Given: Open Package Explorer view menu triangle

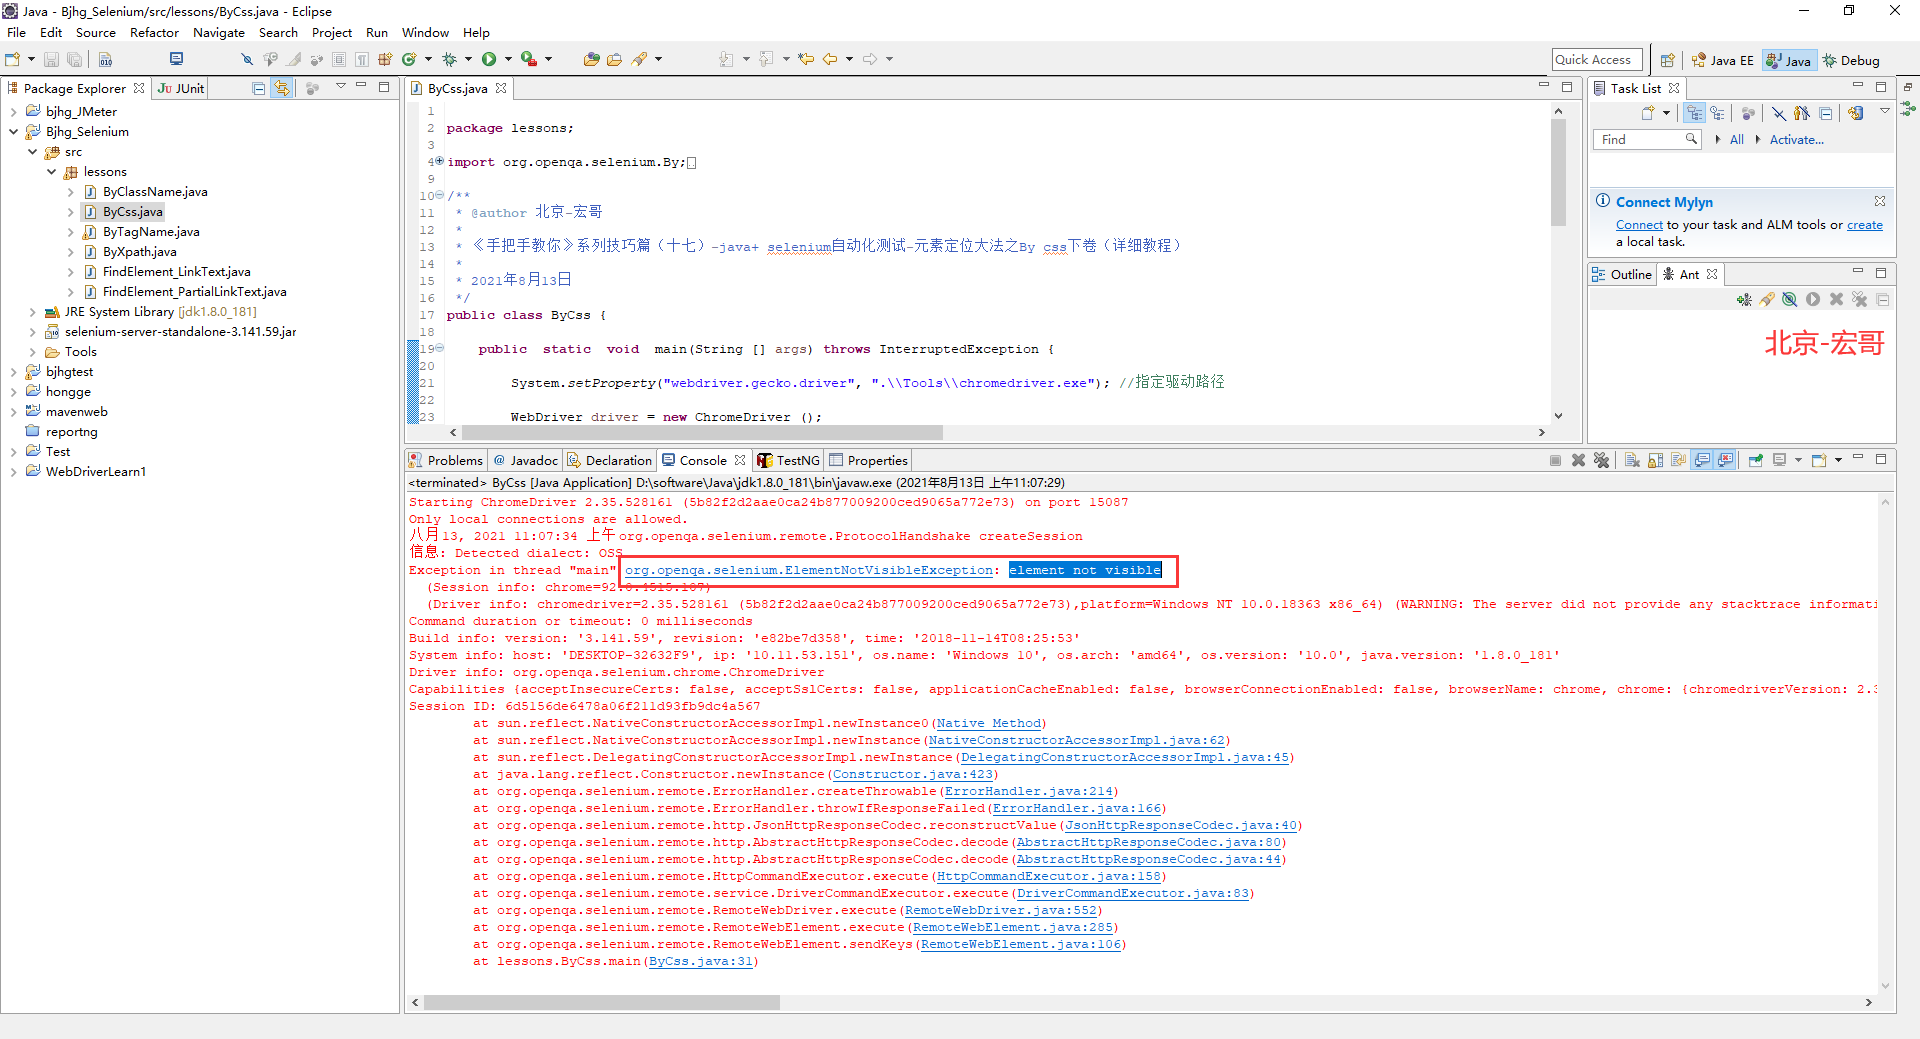Looking at the screenshot, I should [340, 87].
